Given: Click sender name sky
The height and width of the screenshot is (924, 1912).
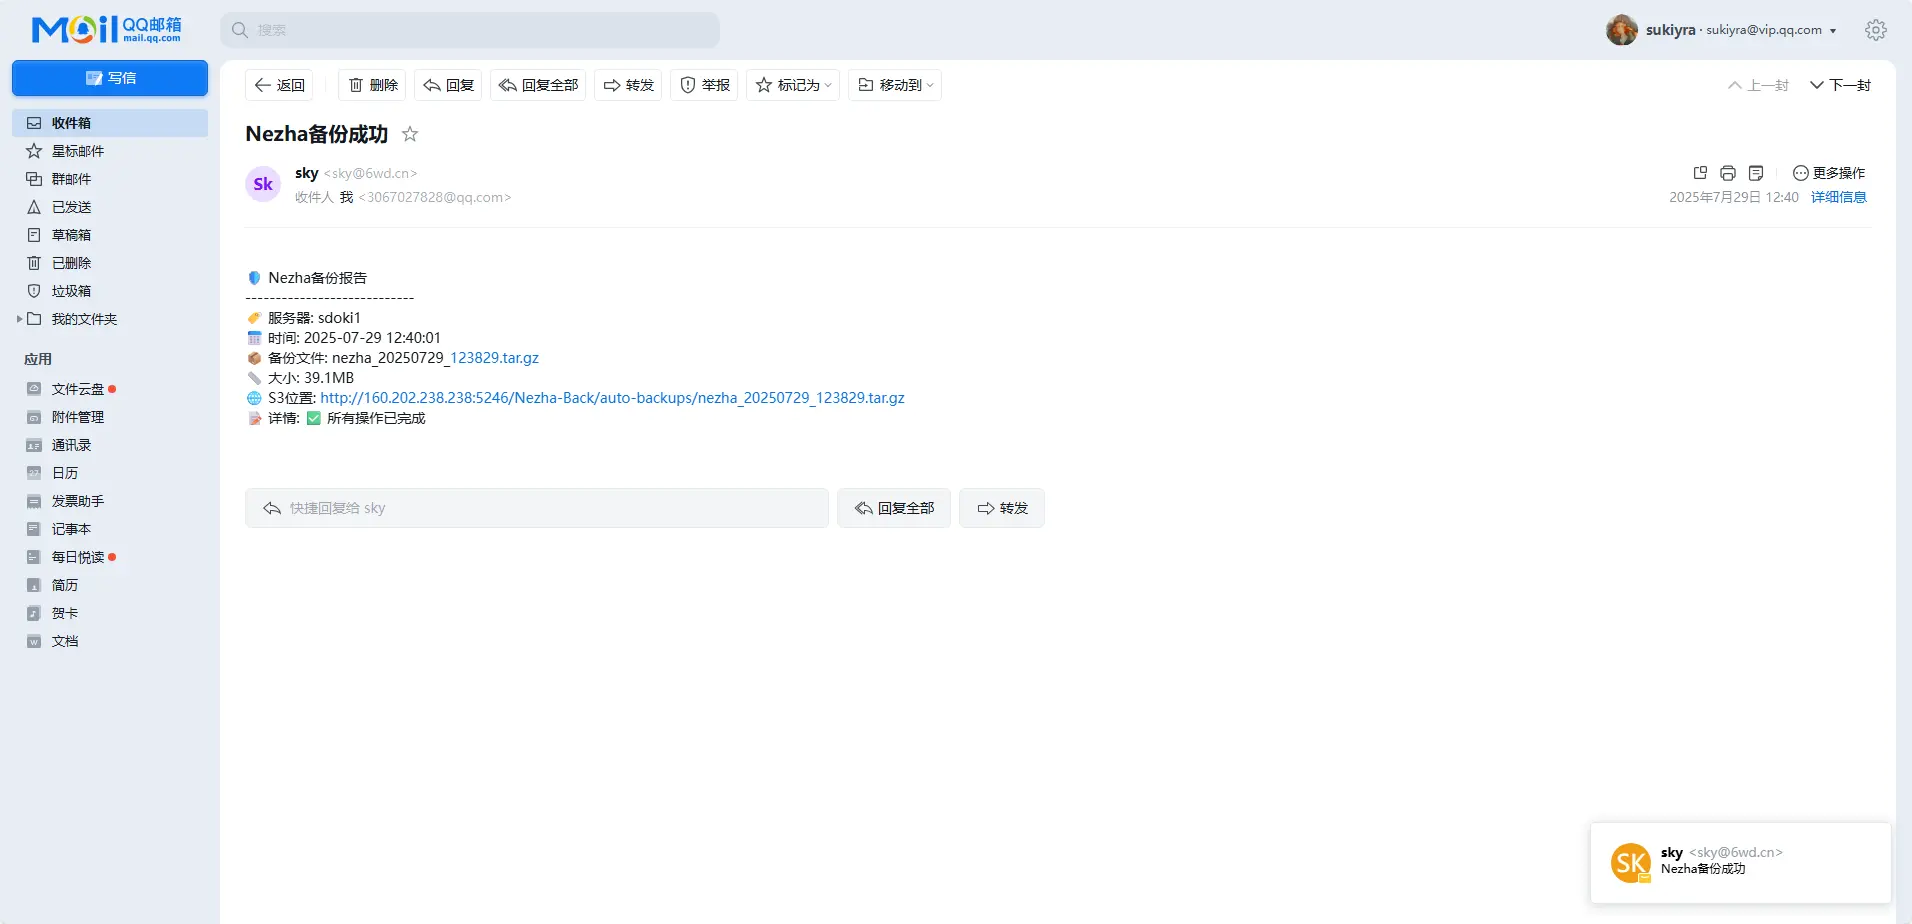Looking at the screenshot, I should tap(307, 173).
